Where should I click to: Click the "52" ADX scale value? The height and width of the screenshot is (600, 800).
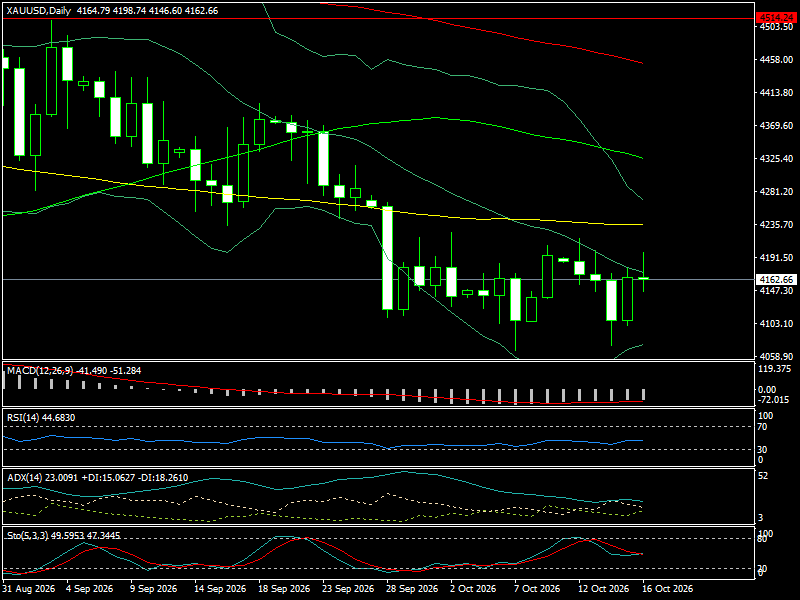[x=764, y=476]
